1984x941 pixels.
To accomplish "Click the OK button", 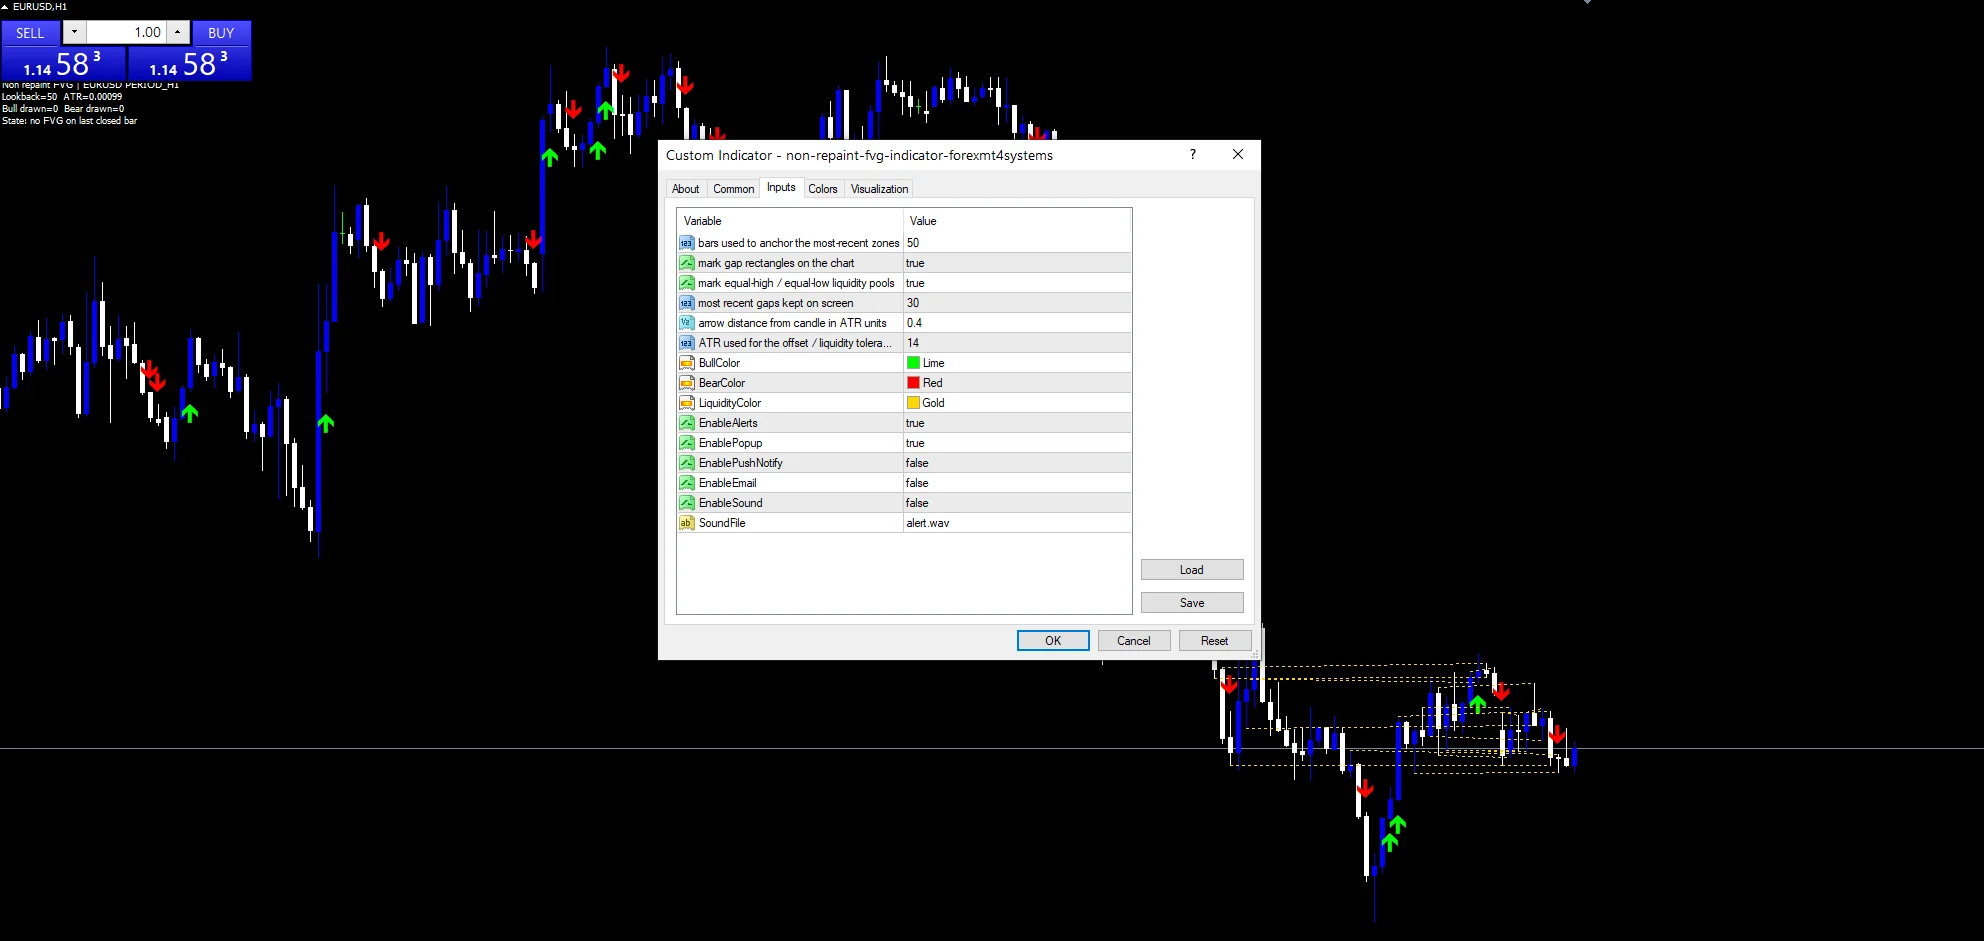I will [x=1053, y=641].
